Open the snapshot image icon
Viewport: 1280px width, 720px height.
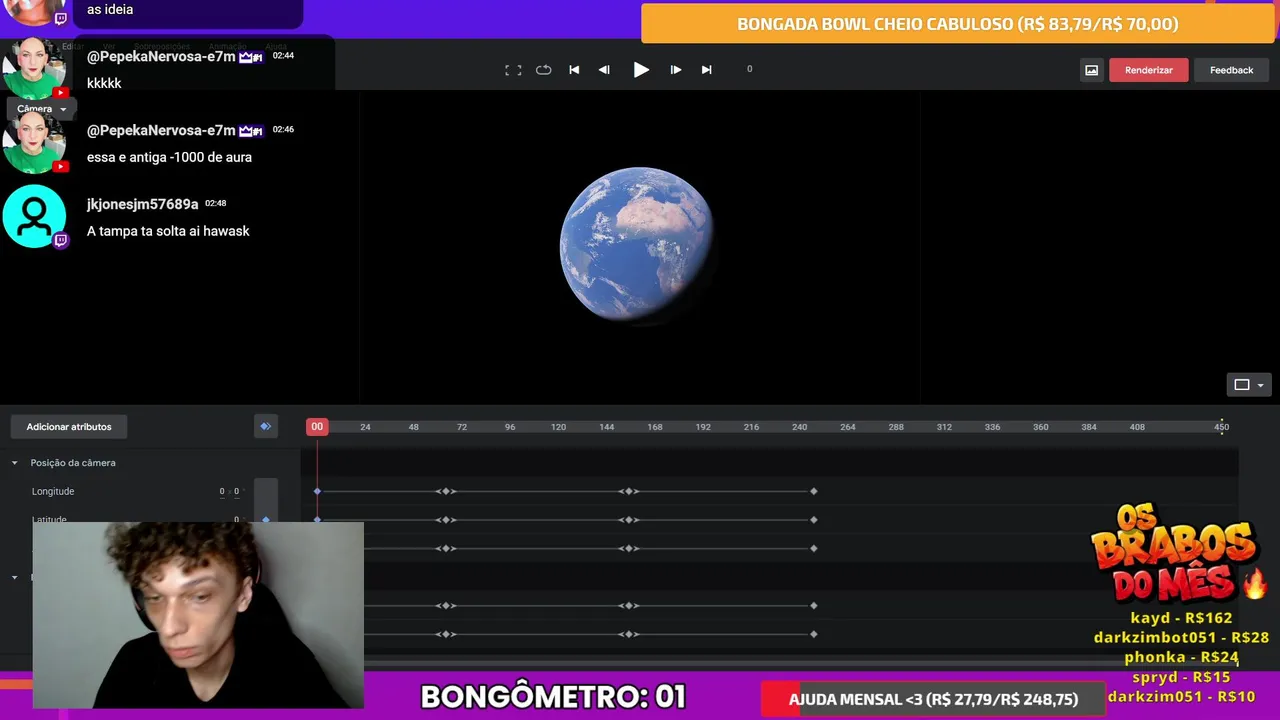coord(1091,70)
